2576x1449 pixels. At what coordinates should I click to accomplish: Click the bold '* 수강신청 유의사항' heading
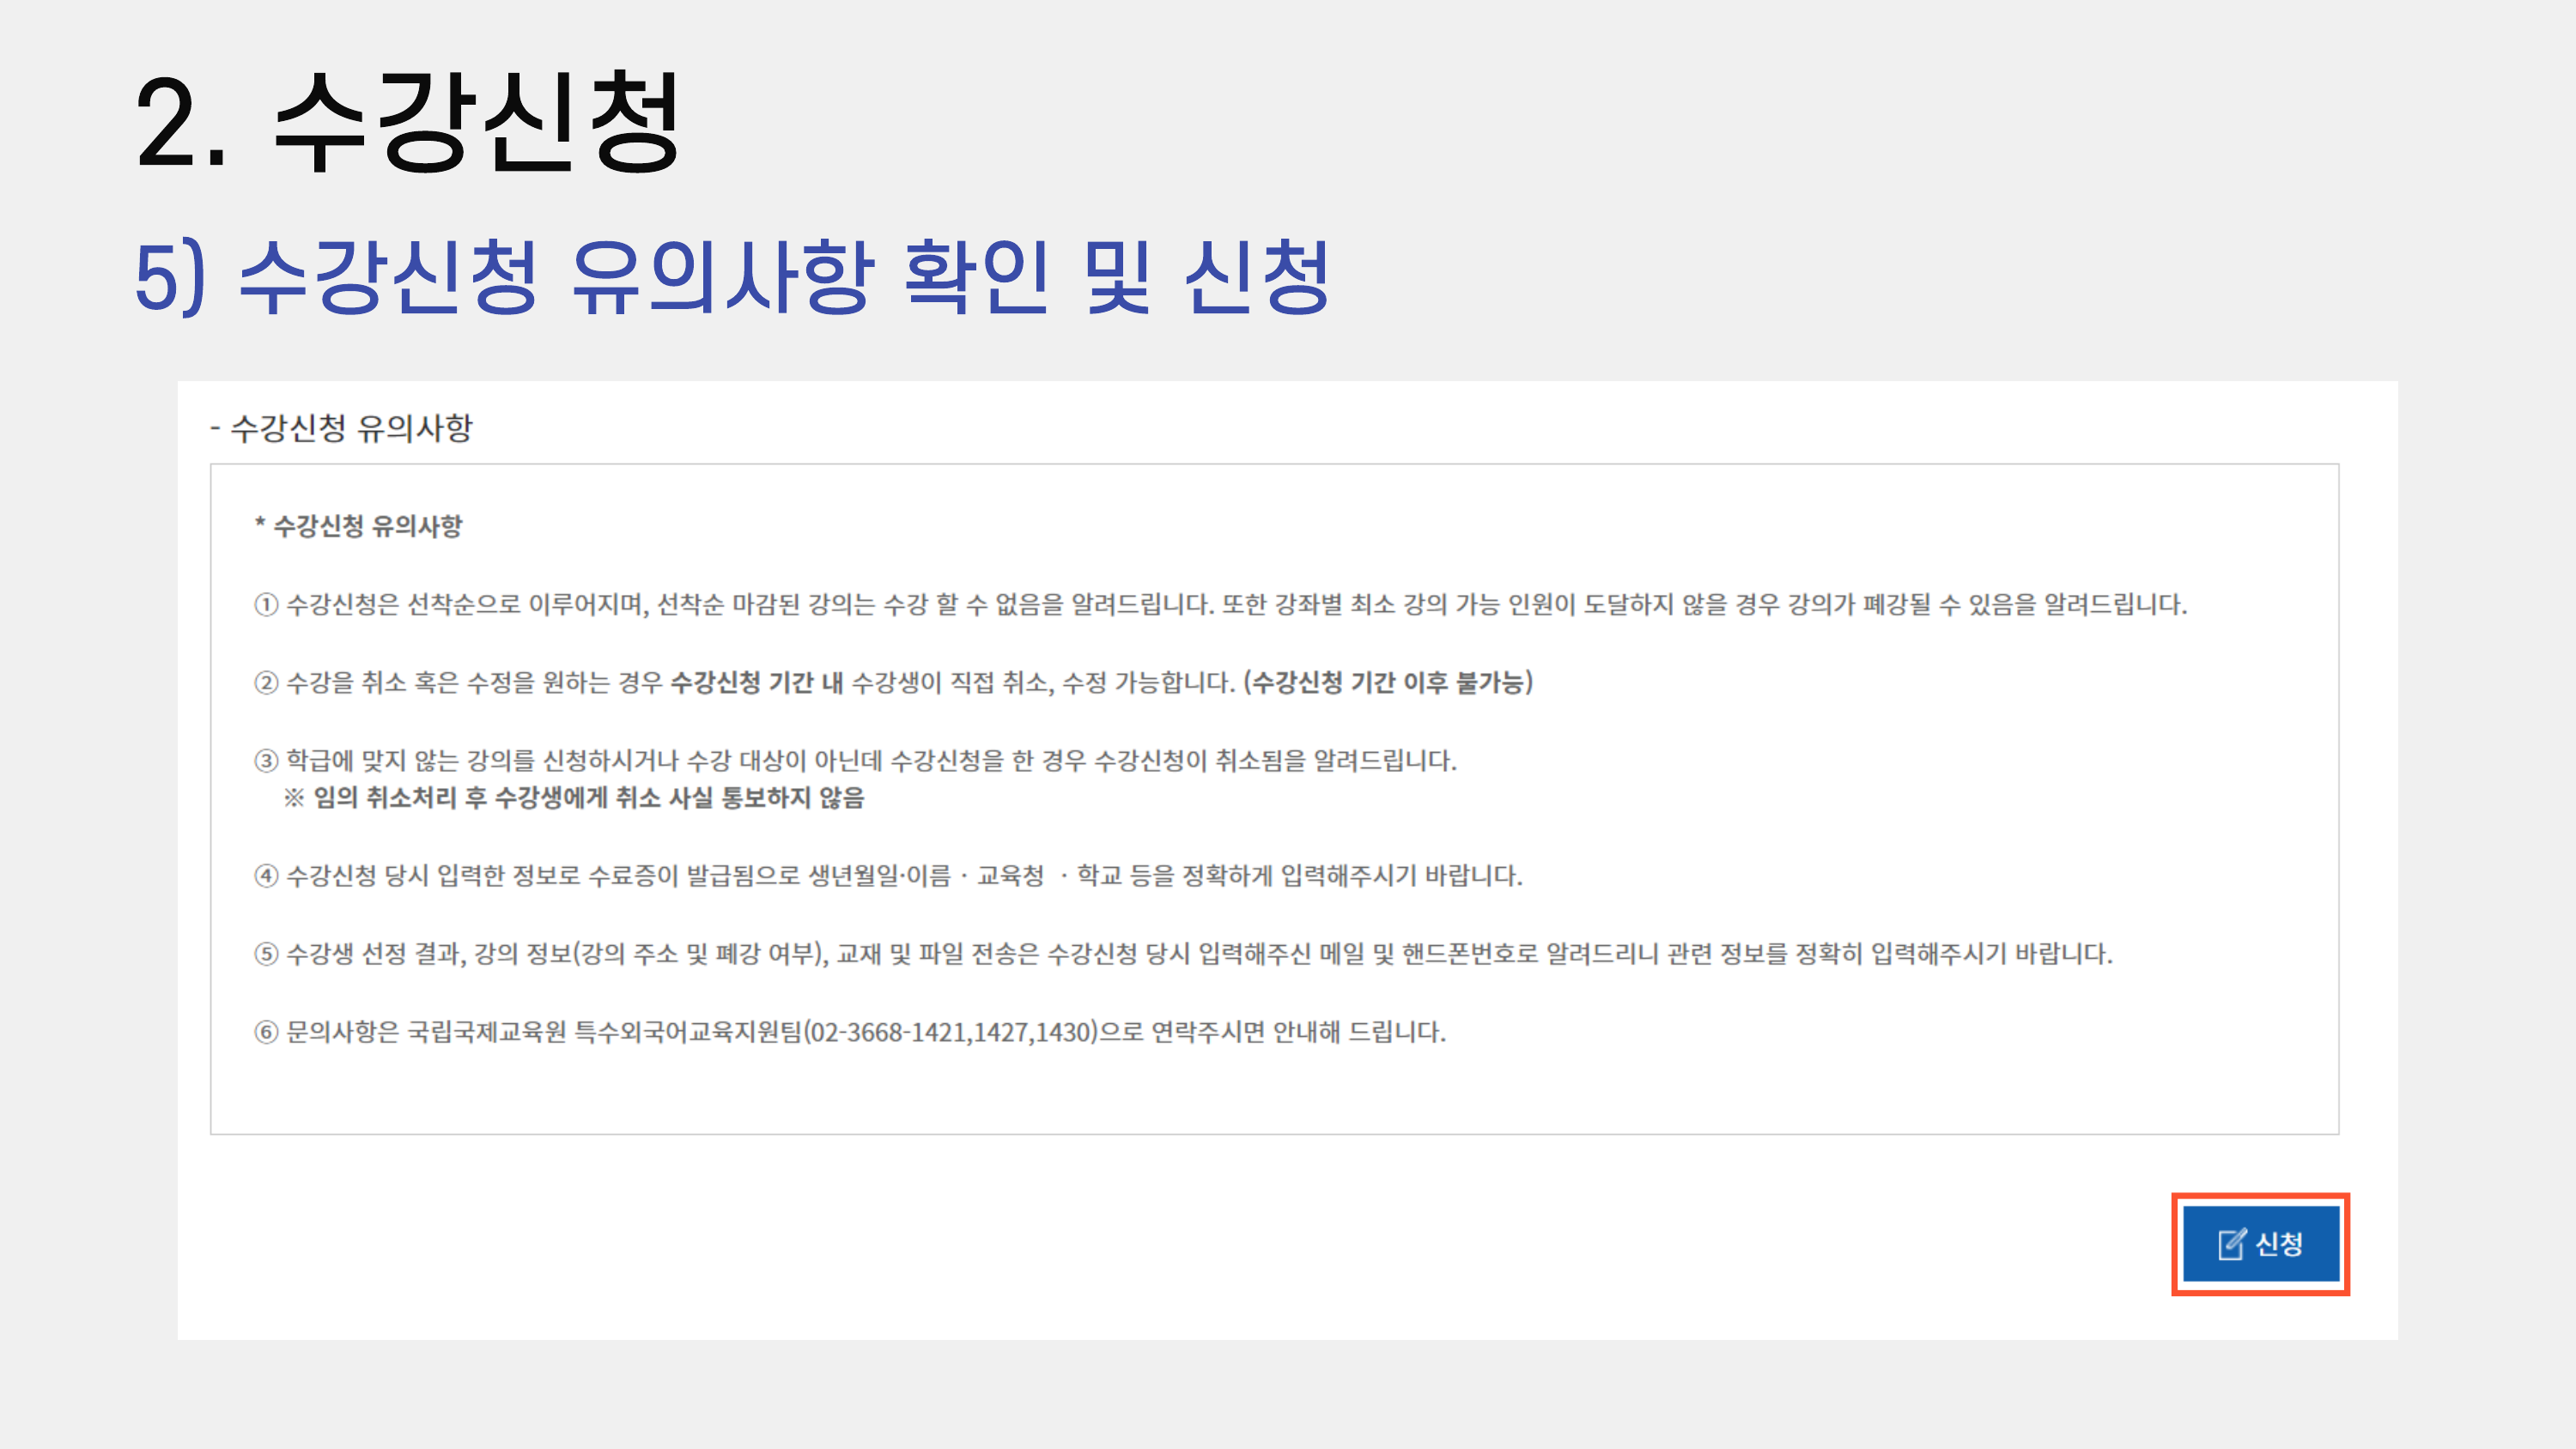tap(358, 526)
